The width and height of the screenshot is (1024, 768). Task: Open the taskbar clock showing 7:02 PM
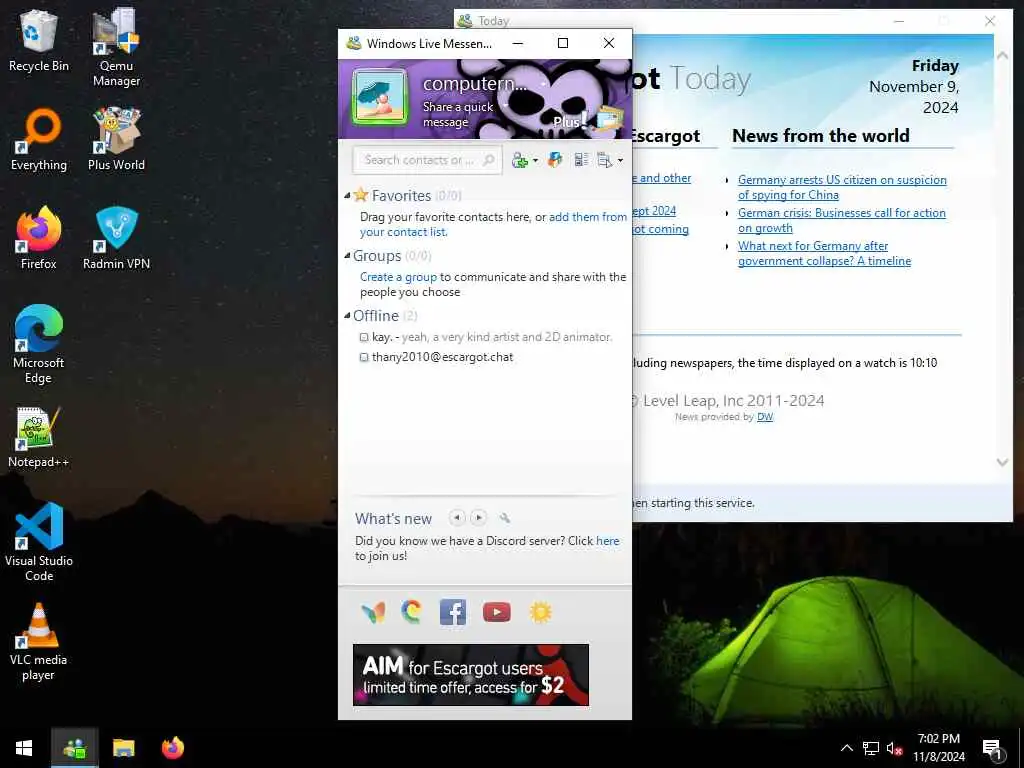point(938,748)
